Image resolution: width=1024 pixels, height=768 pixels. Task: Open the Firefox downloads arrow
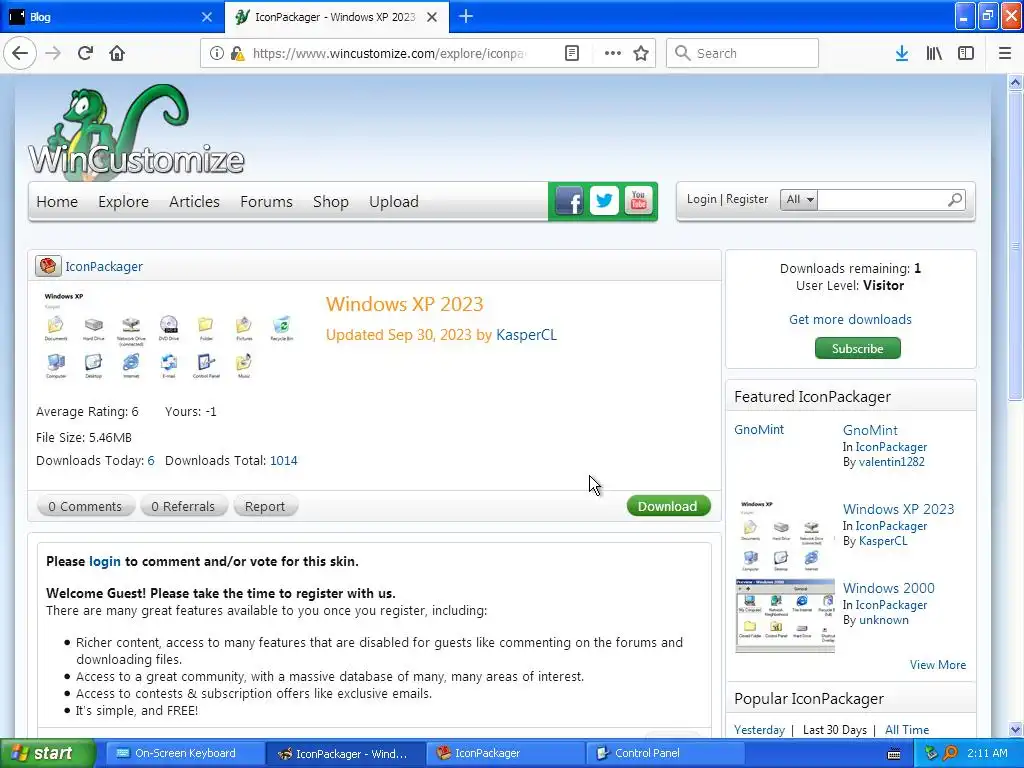tap(902, 53)
